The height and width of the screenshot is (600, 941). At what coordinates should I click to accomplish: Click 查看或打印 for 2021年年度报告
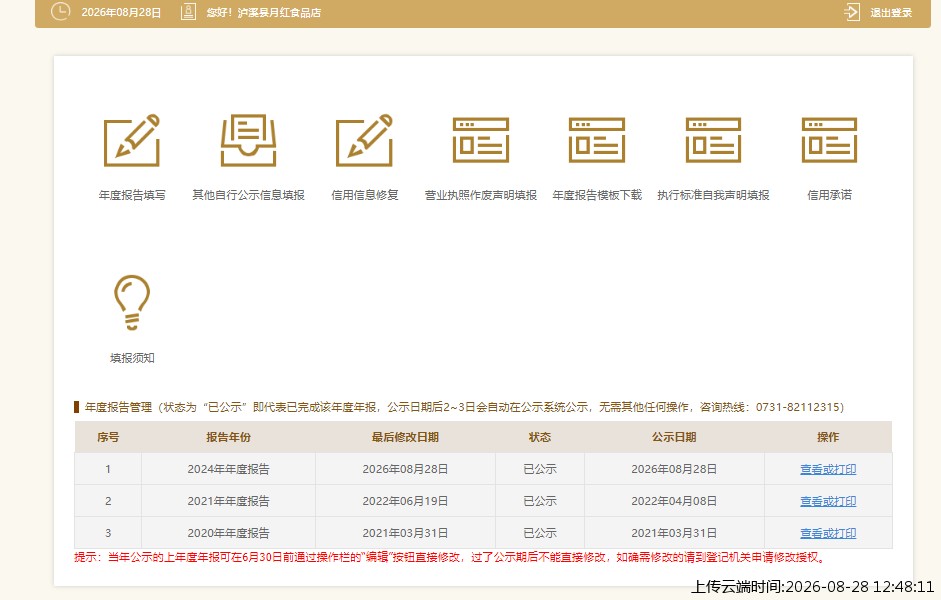click(828, 501)
